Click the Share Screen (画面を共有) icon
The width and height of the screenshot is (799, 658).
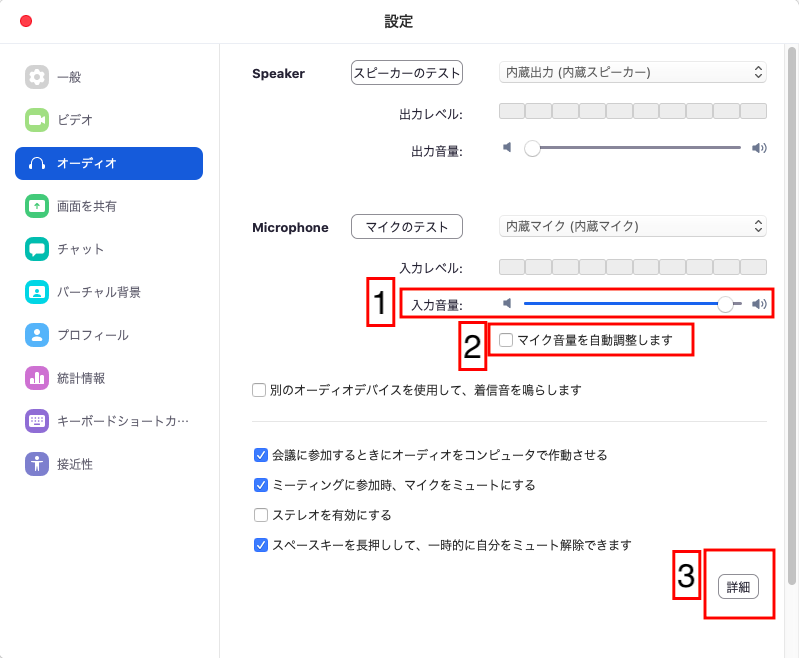[x=37, y=206]
